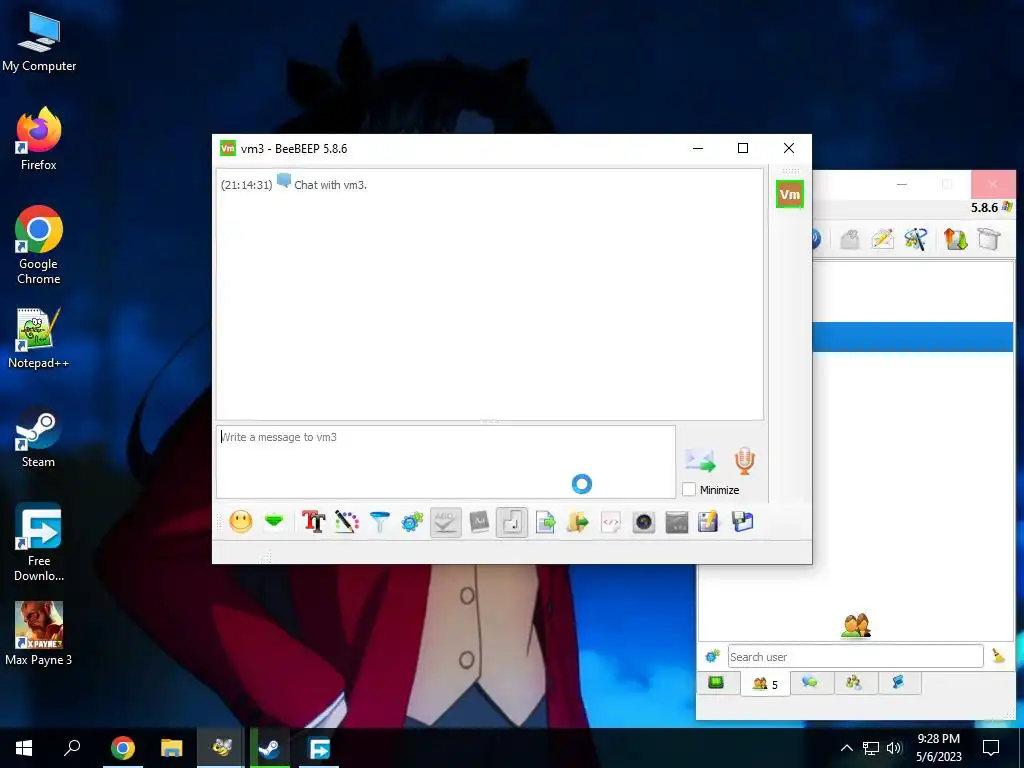Click the floppy disk with pencil icon
1024x768 pixels.
click(709, 522)
